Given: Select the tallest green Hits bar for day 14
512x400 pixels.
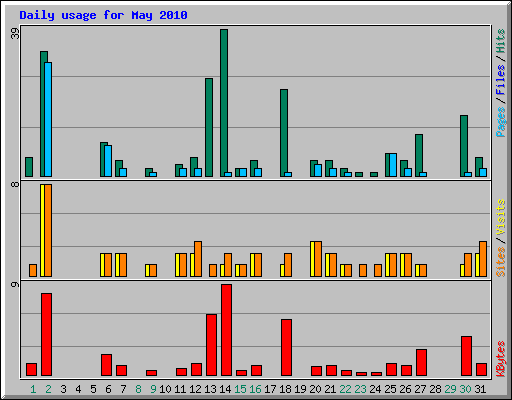Looking at the screenshot, I should [x=224, y=103].
